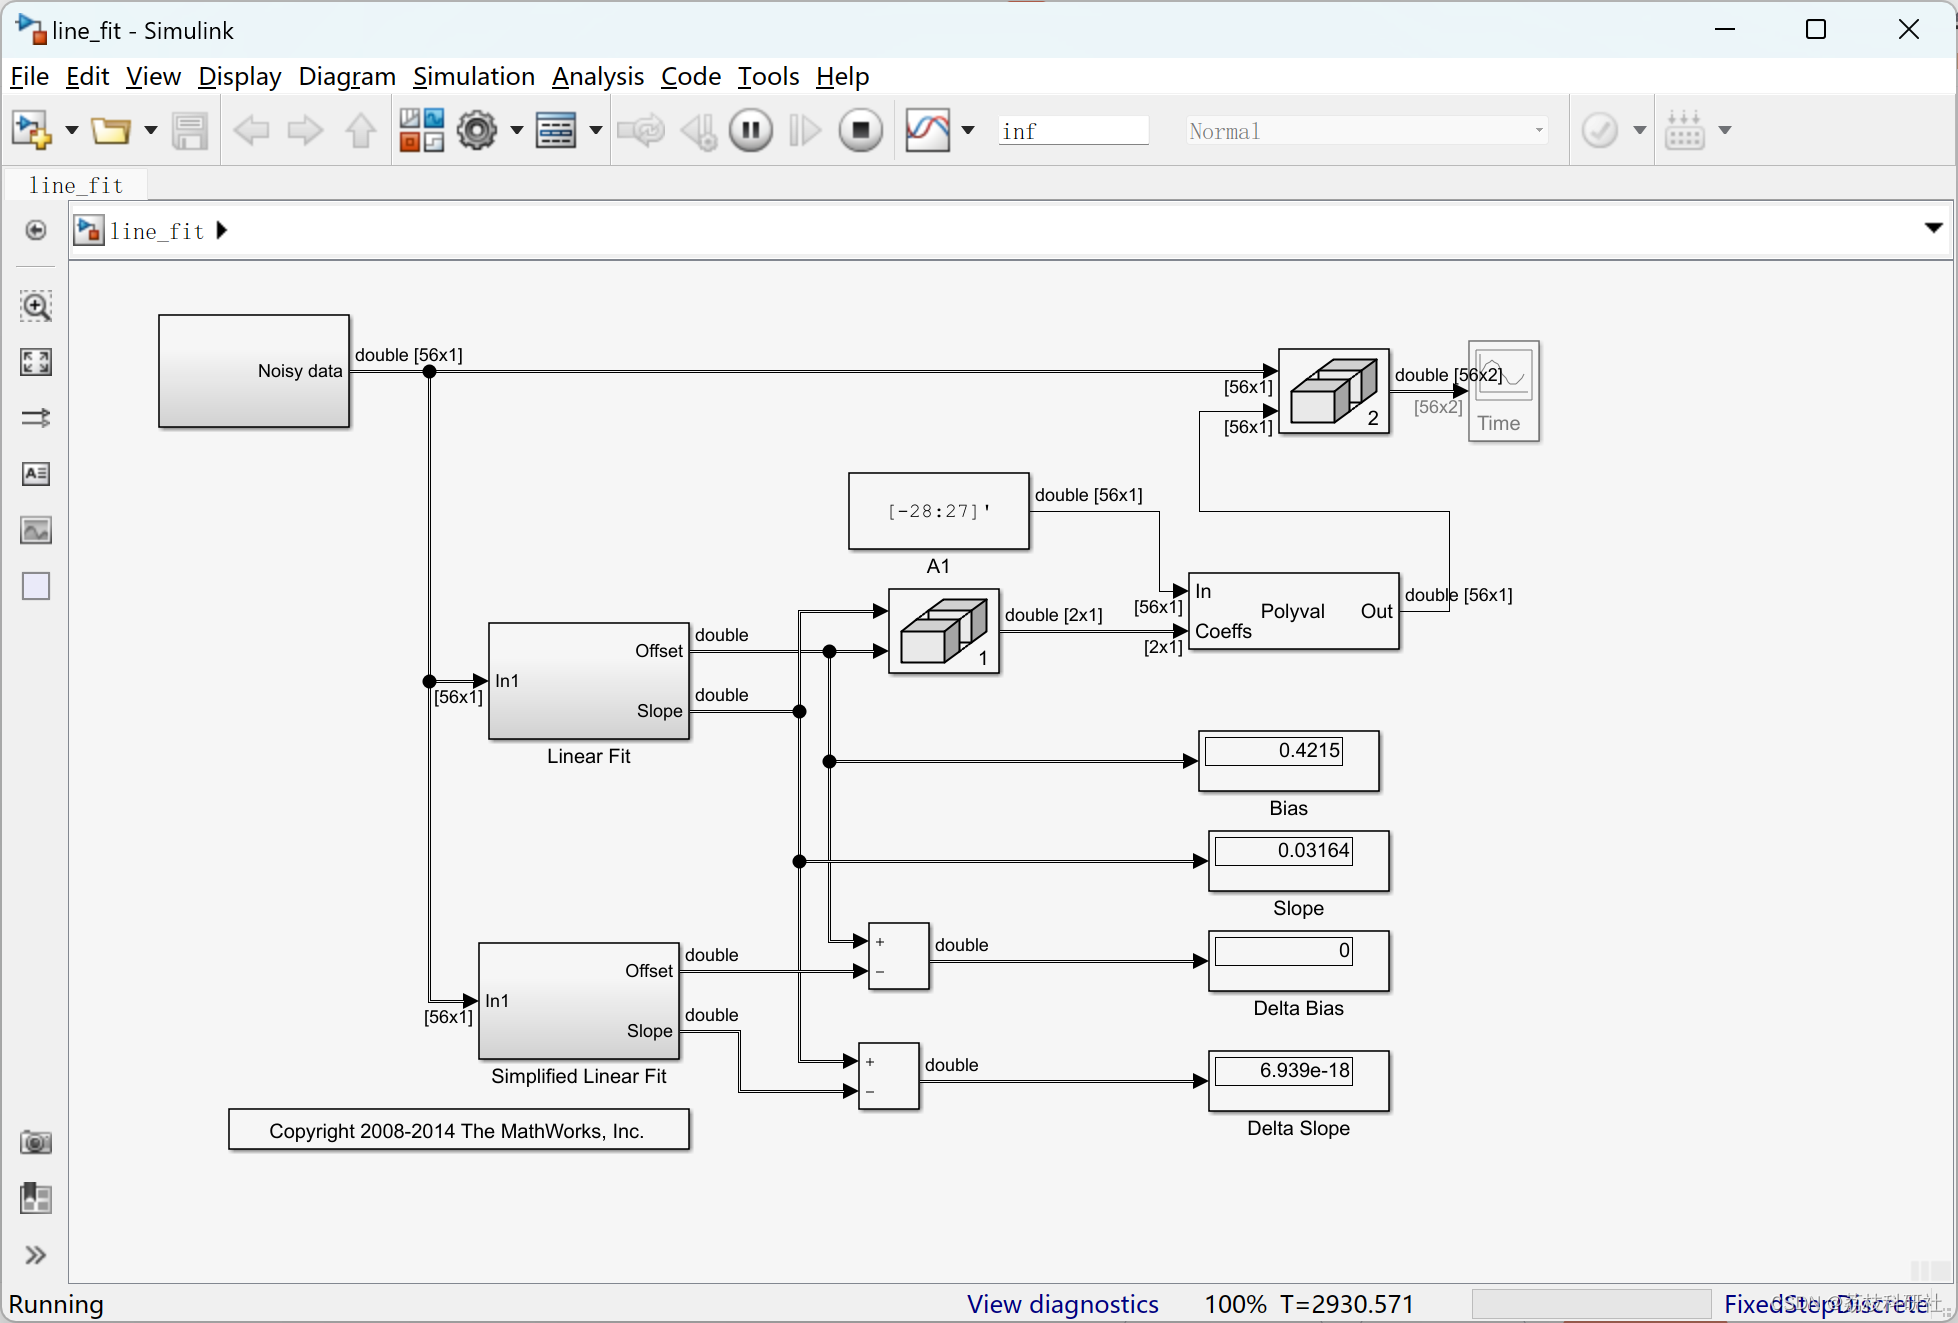Image resolution: width=1958 pixels, height=1323 pixels.
Task: Pause the running simulation
Action: (x=751, y=130)
